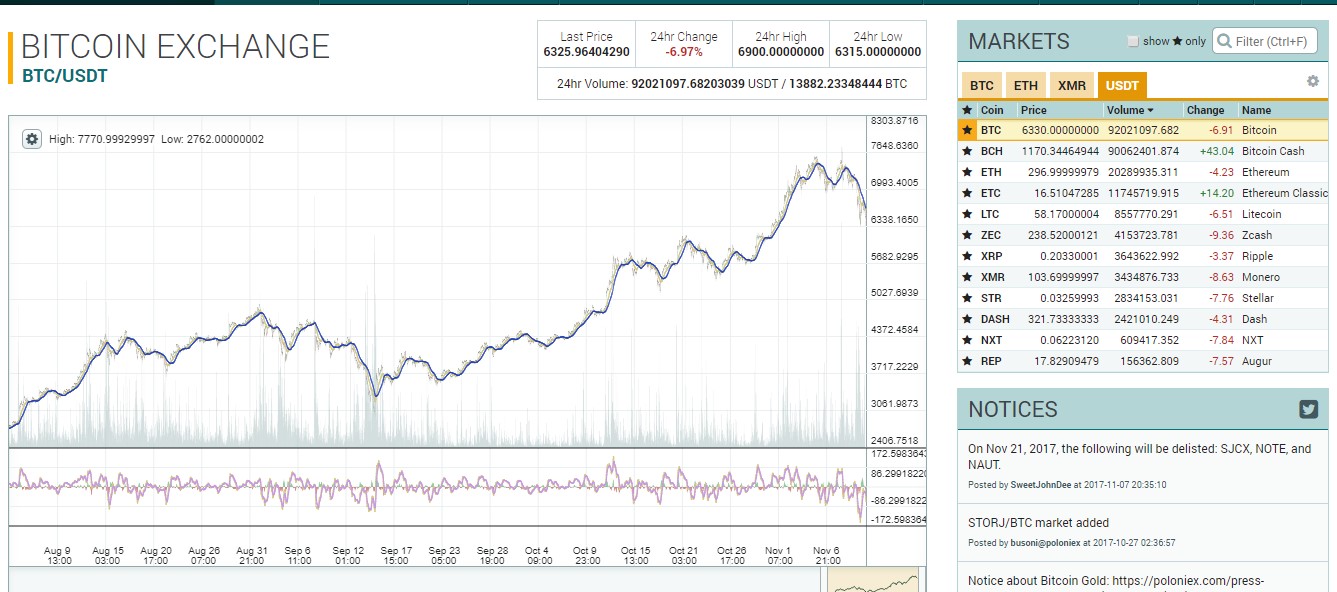Click the 24hr Low value 6315.00000000
The width and height of the screenshot is (1337, 592).
coord(878,52)
